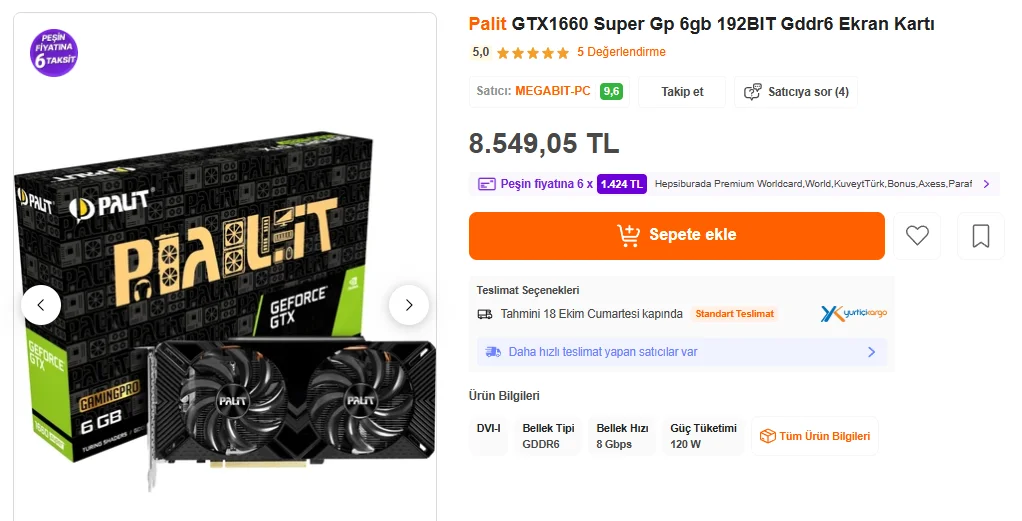Open the 5 Değerlendirme reviews link

(x=621, y=52)
